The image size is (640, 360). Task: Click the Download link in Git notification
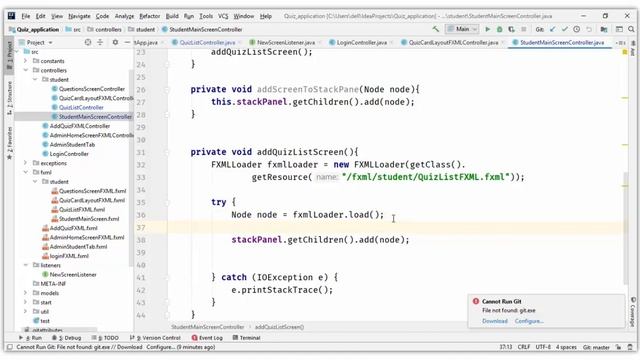pyautogui.click(x=495, y=321)
